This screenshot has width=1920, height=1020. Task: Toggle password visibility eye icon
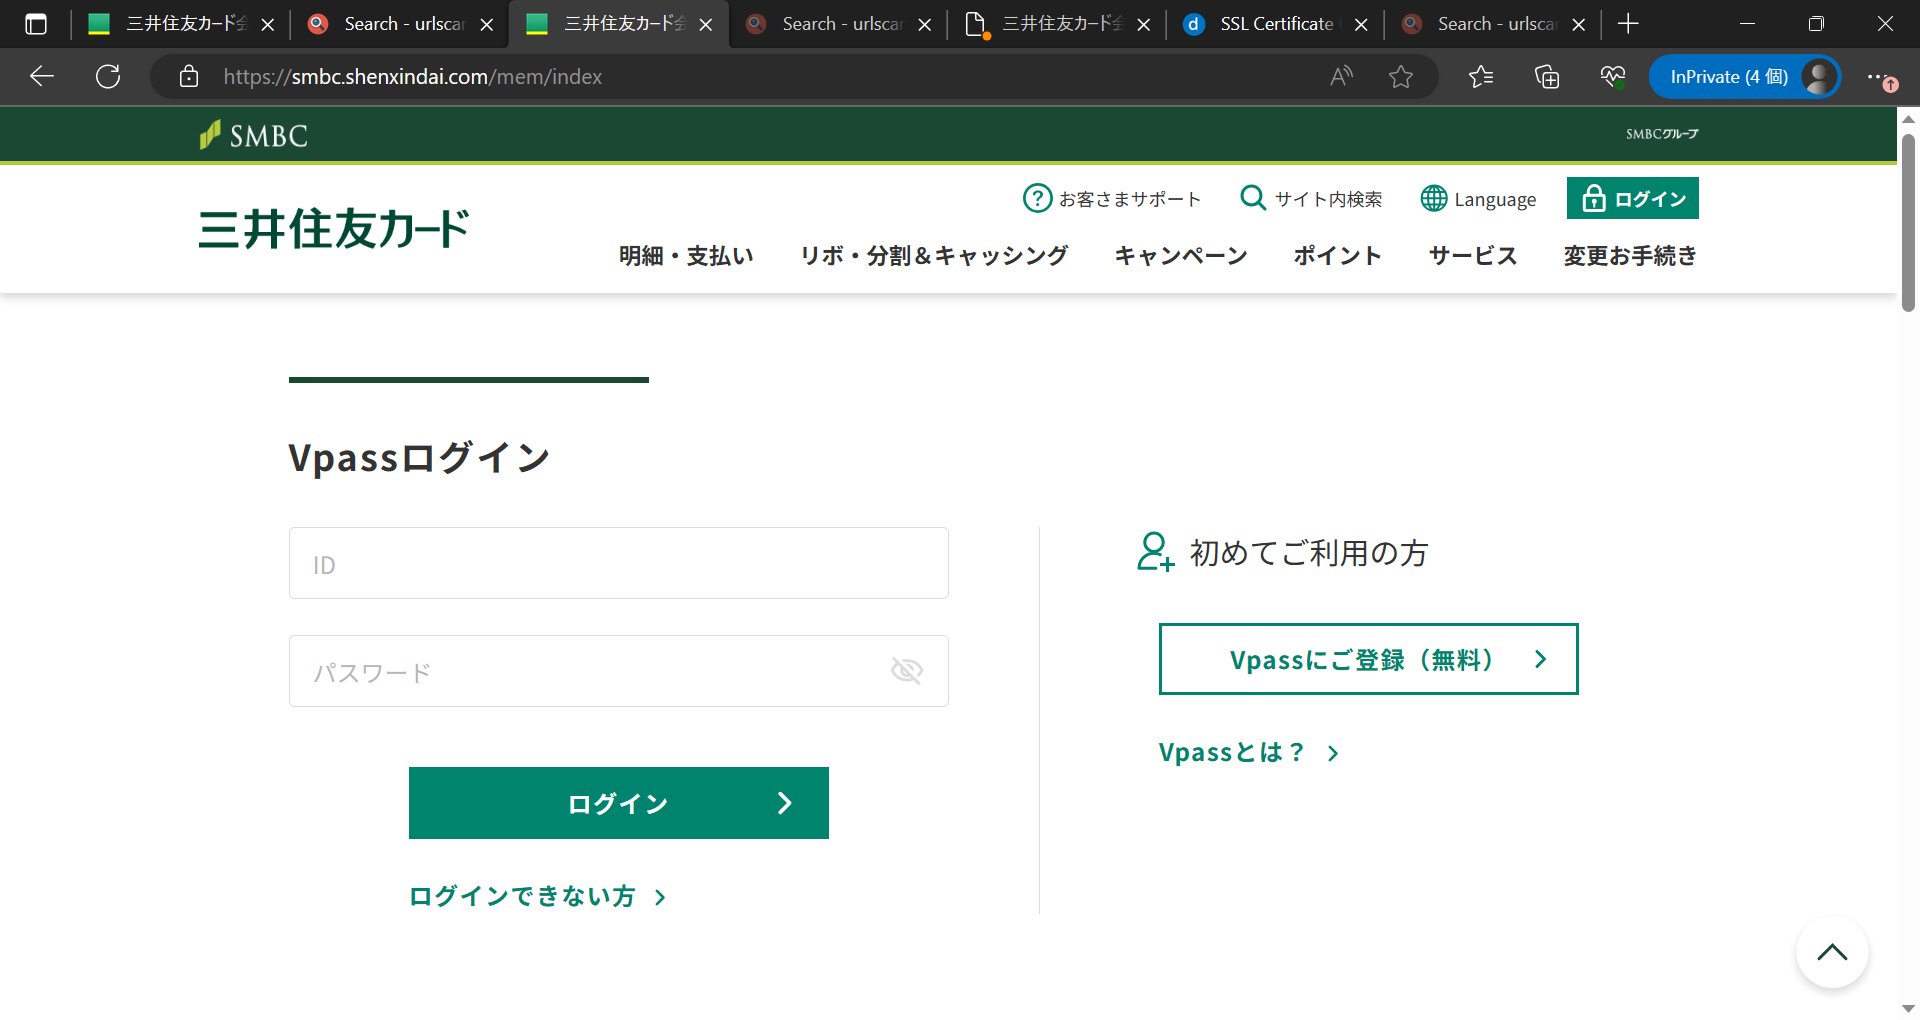(906, 671)
